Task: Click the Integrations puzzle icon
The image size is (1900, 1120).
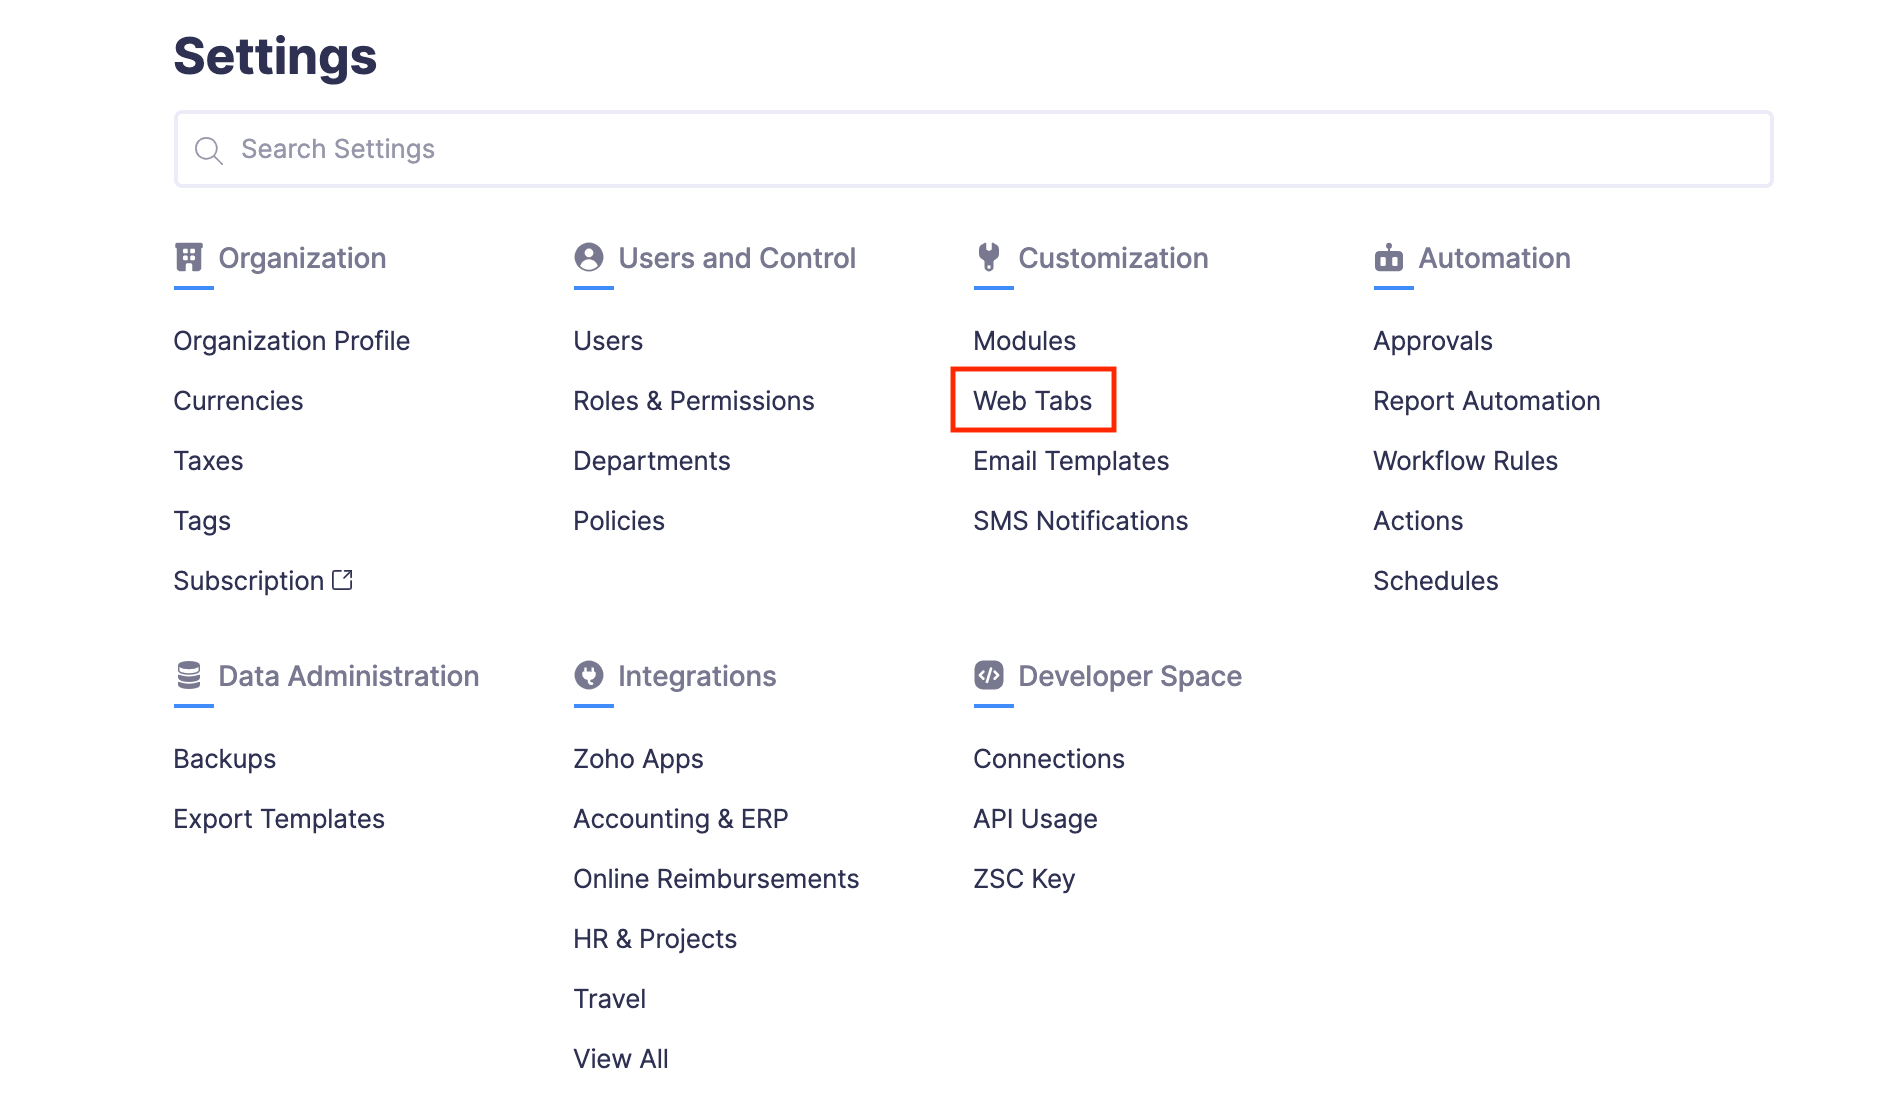Action: 588,676
